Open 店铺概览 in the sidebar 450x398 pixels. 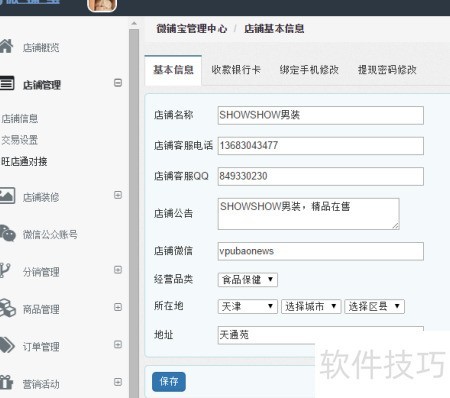click(41, 48)
